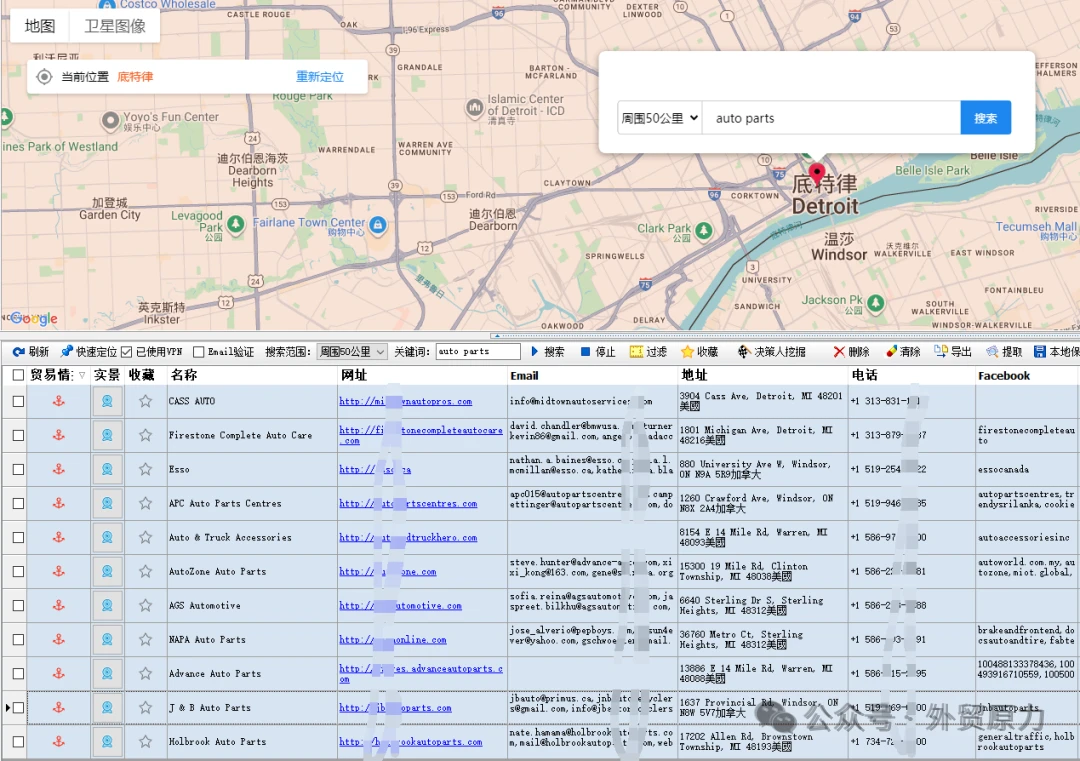Image resolution: width=1080 pixels, height=761 pixels.
Task: Click current location target icon
Action: point(44,76)
